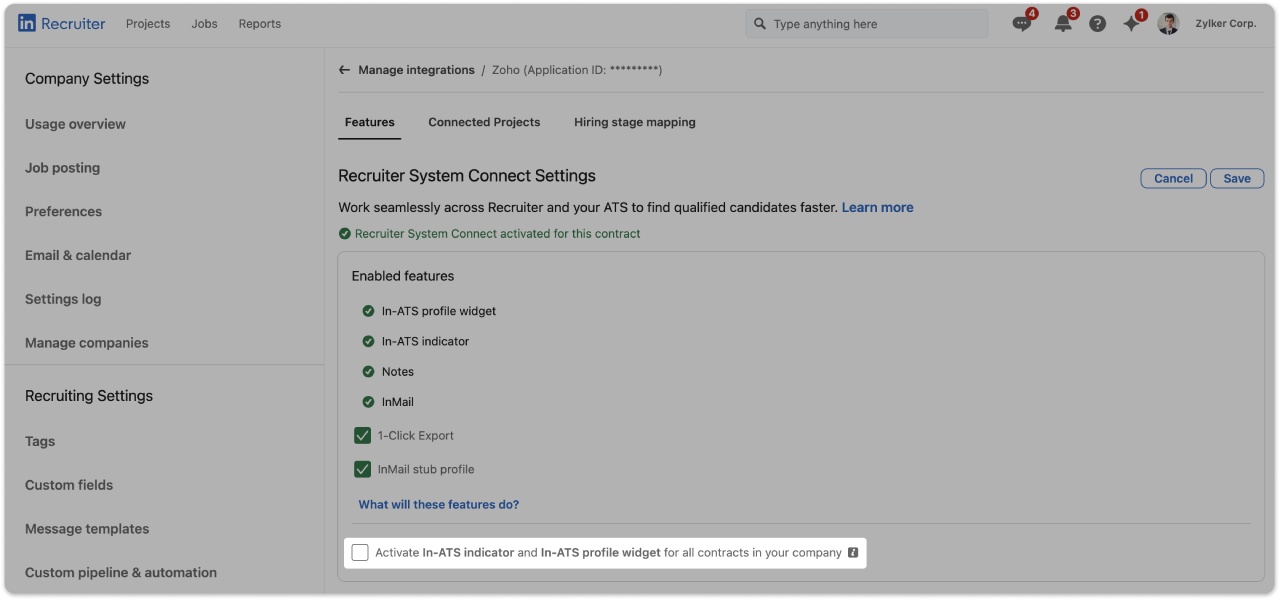1280x600 pixels.
Task: Open Custom pipeline & automation
Action: [121, 572]
